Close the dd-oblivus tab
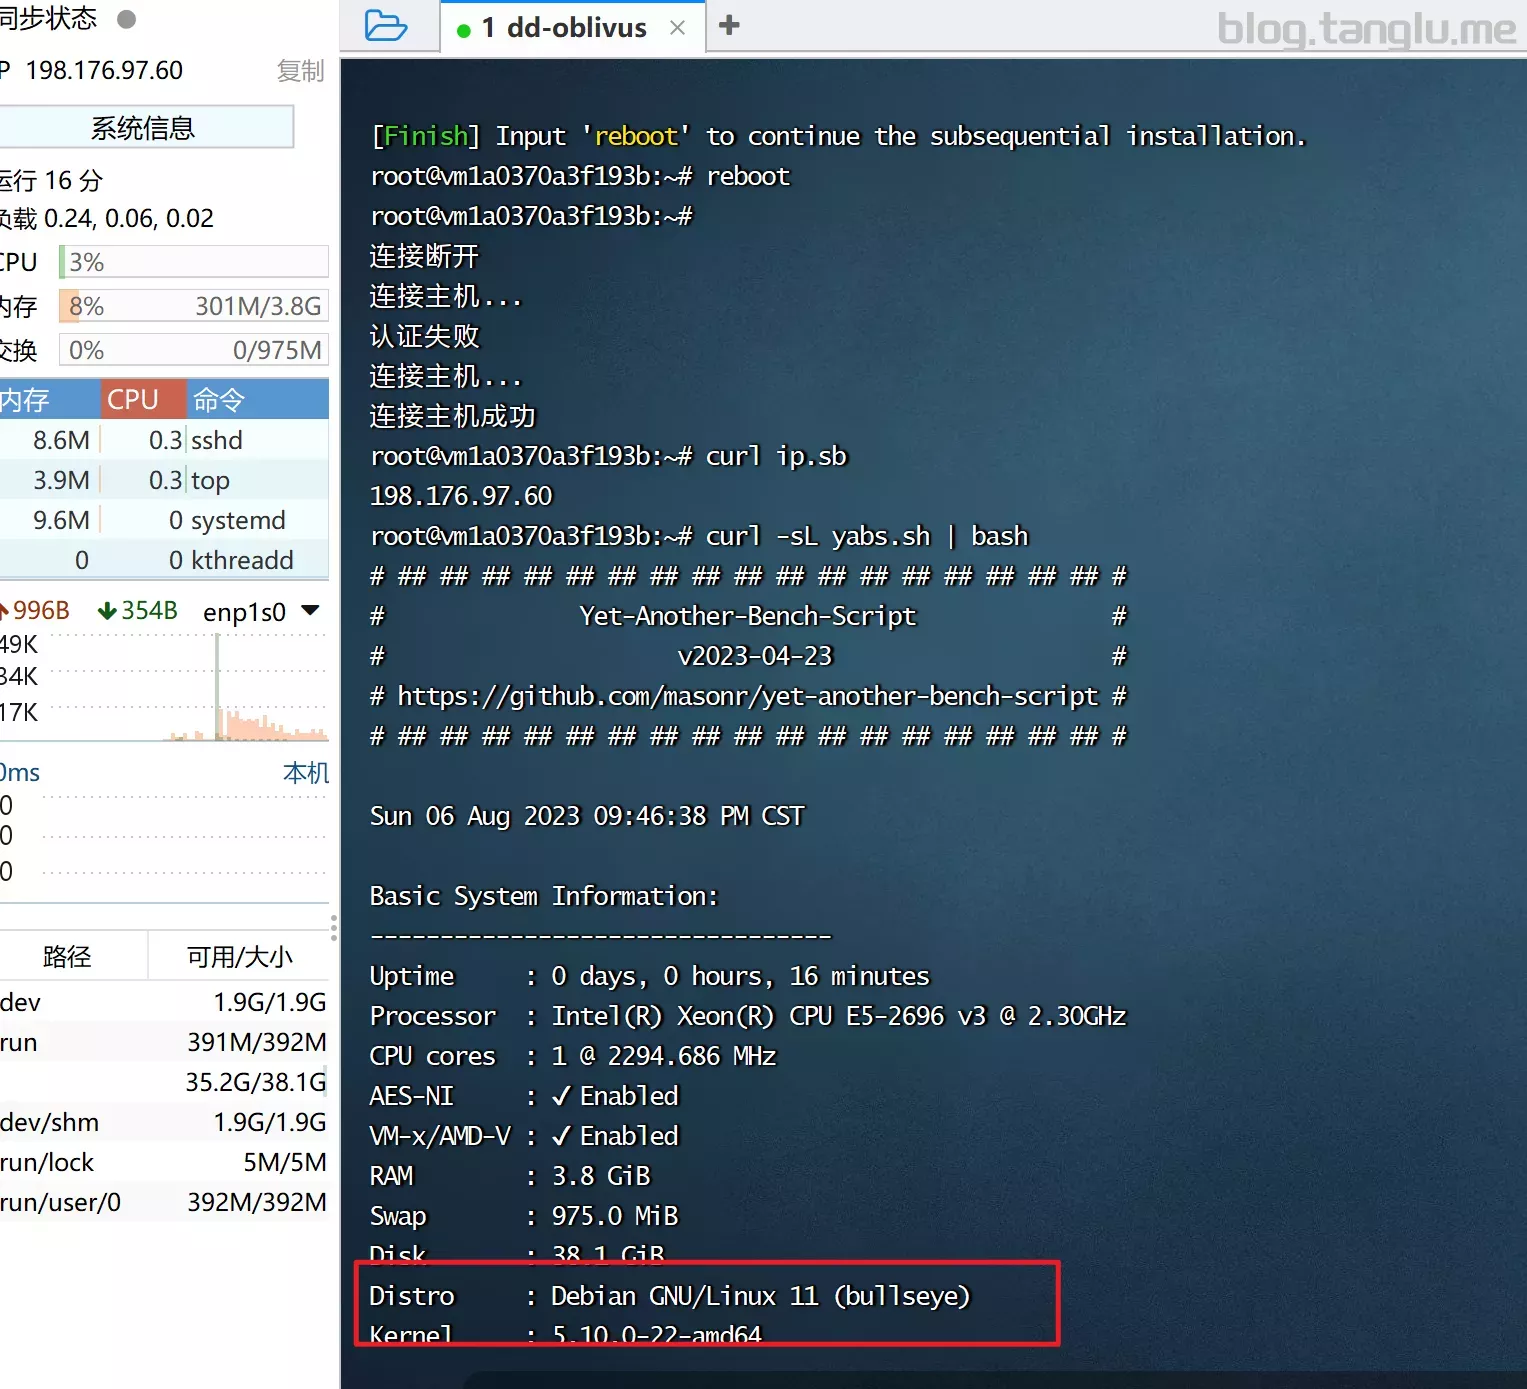This screenshot has width=1527, height=1389. click(677, 28)
